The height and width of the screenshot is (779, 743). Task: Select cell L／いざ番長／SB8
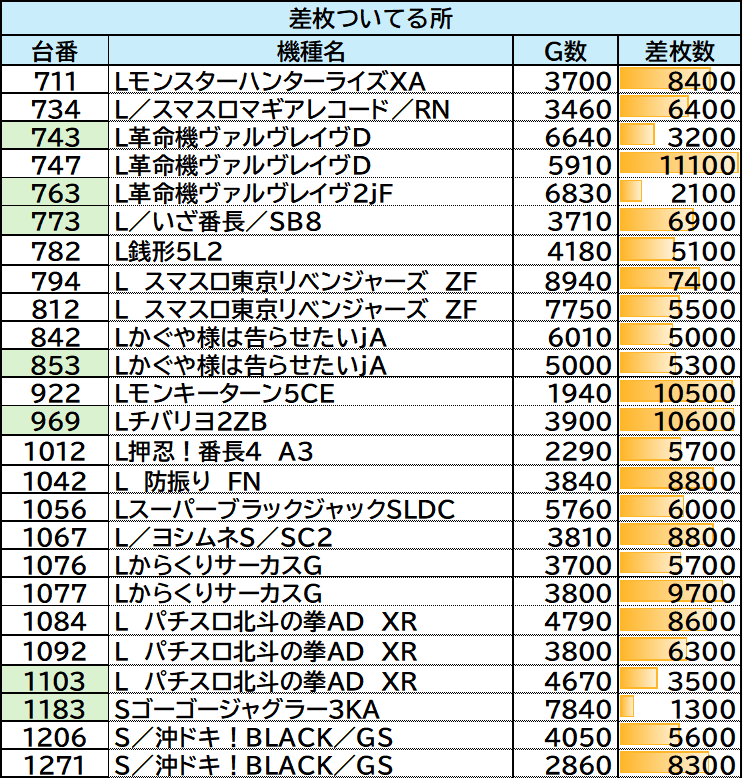310,221
